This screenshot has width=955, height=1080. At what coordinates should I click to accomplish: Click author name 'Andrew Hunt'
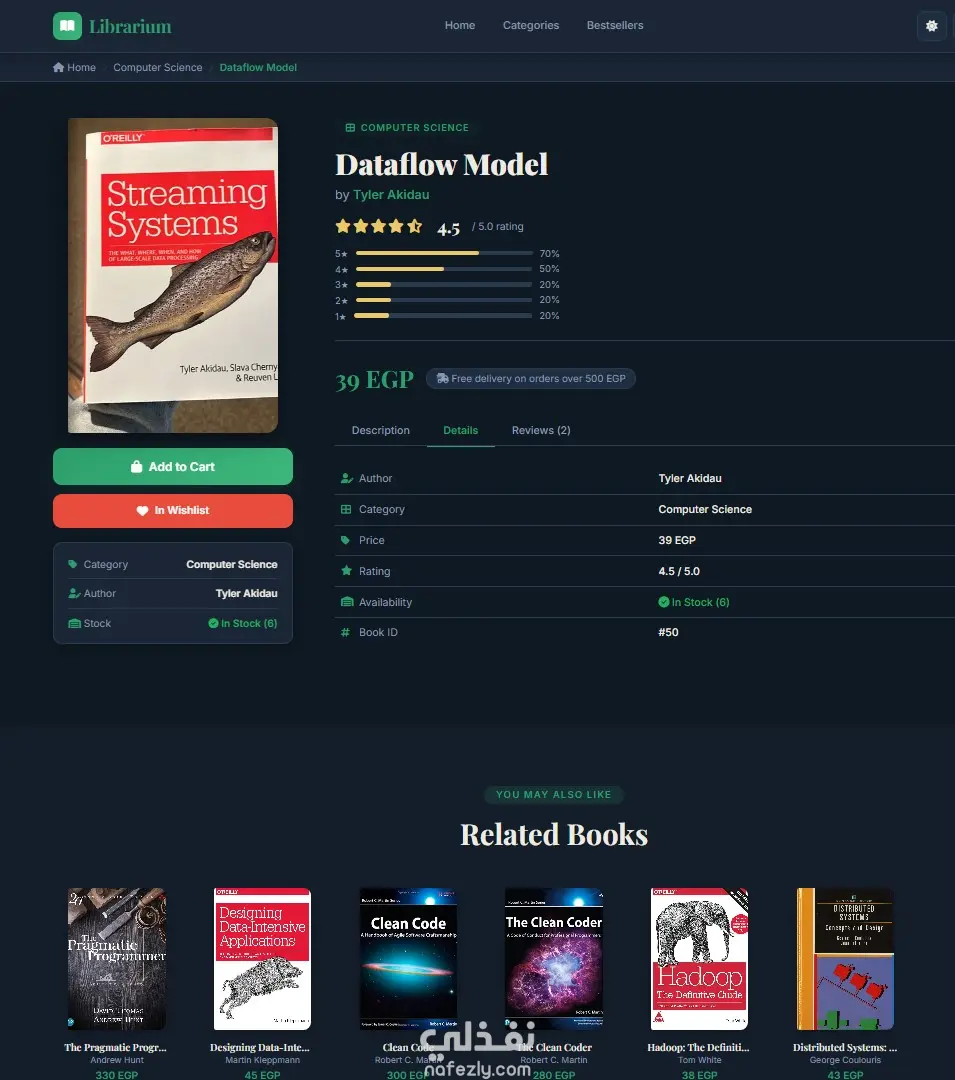117,1061
